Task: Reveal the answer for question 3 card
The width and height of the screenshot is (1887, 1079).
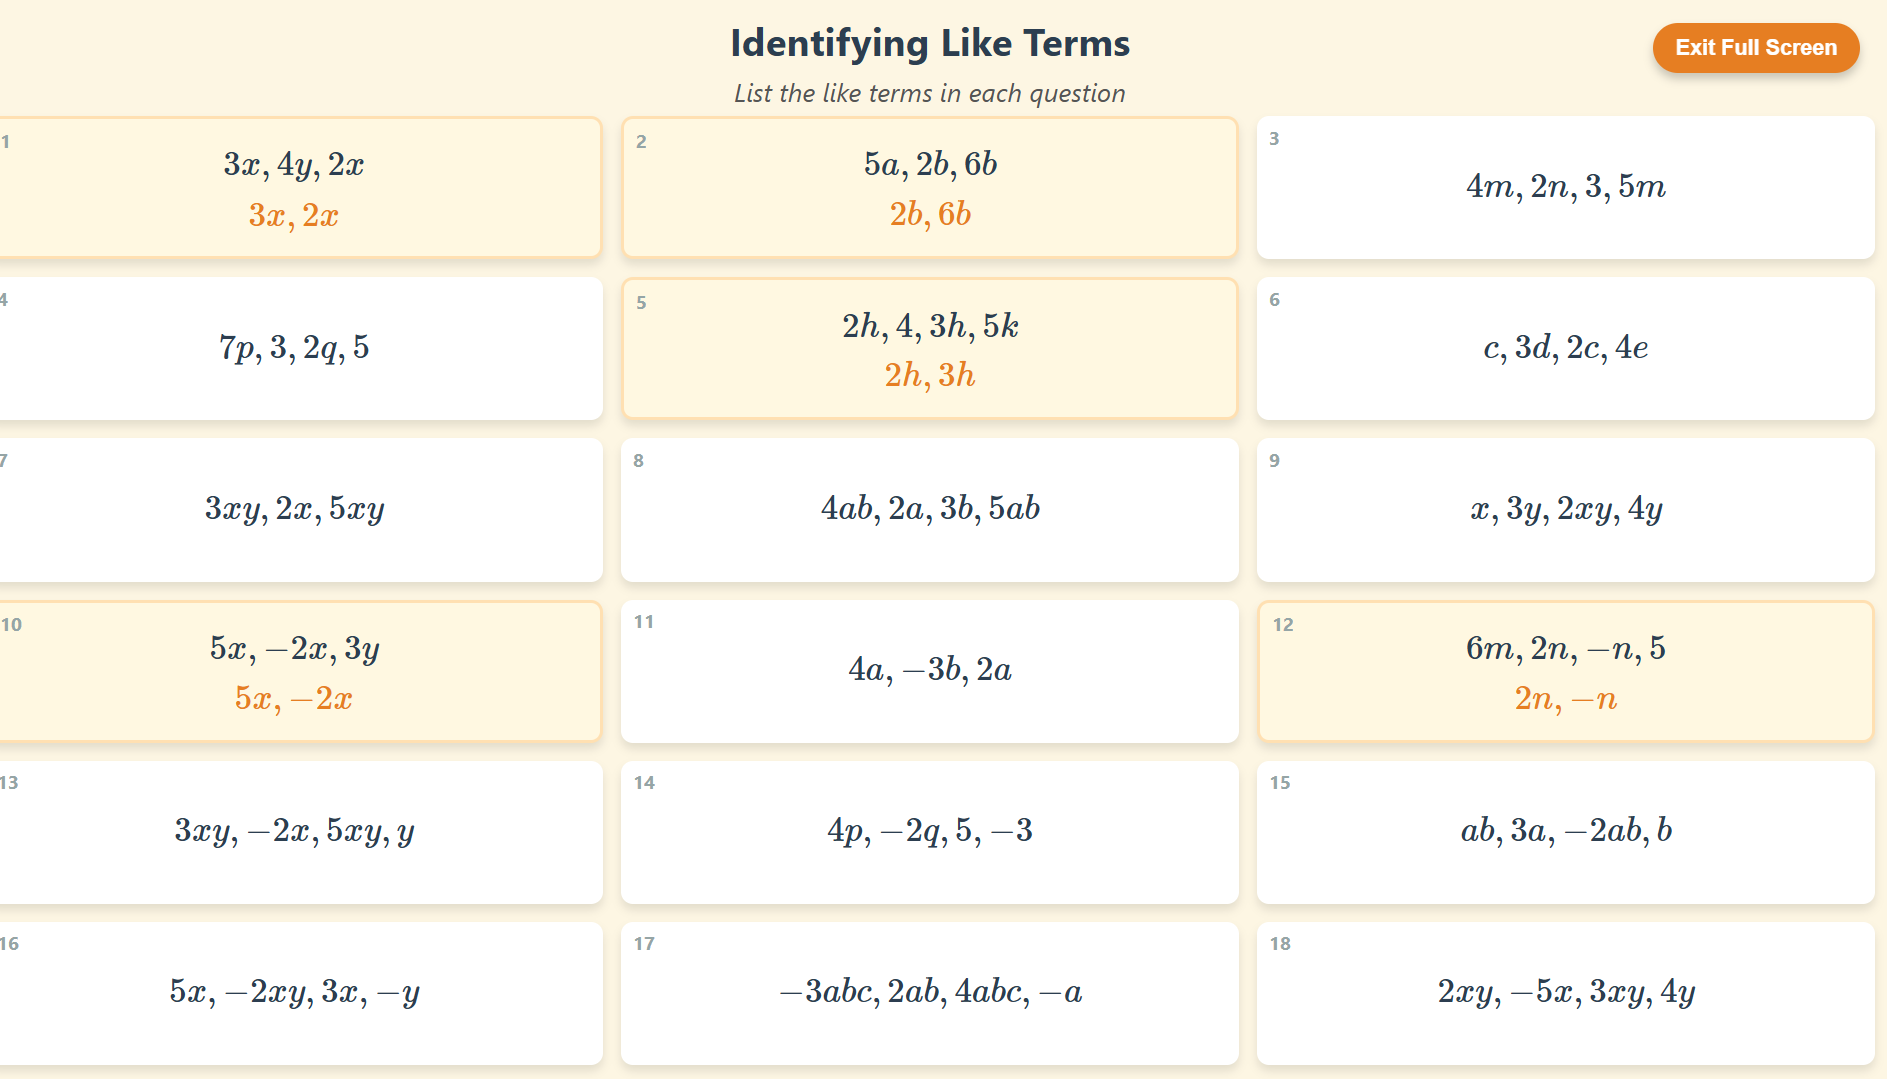Action: [1565, 188]
